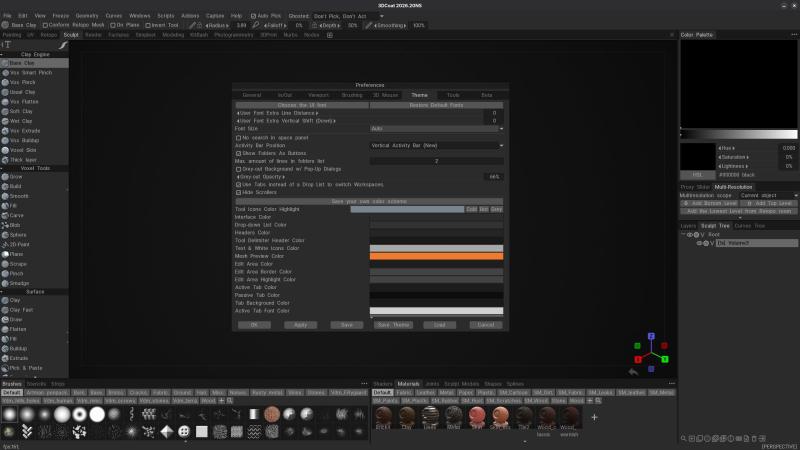Click the text tool T icon
This screenshot has width=800, height=450.
pos(7,45)
